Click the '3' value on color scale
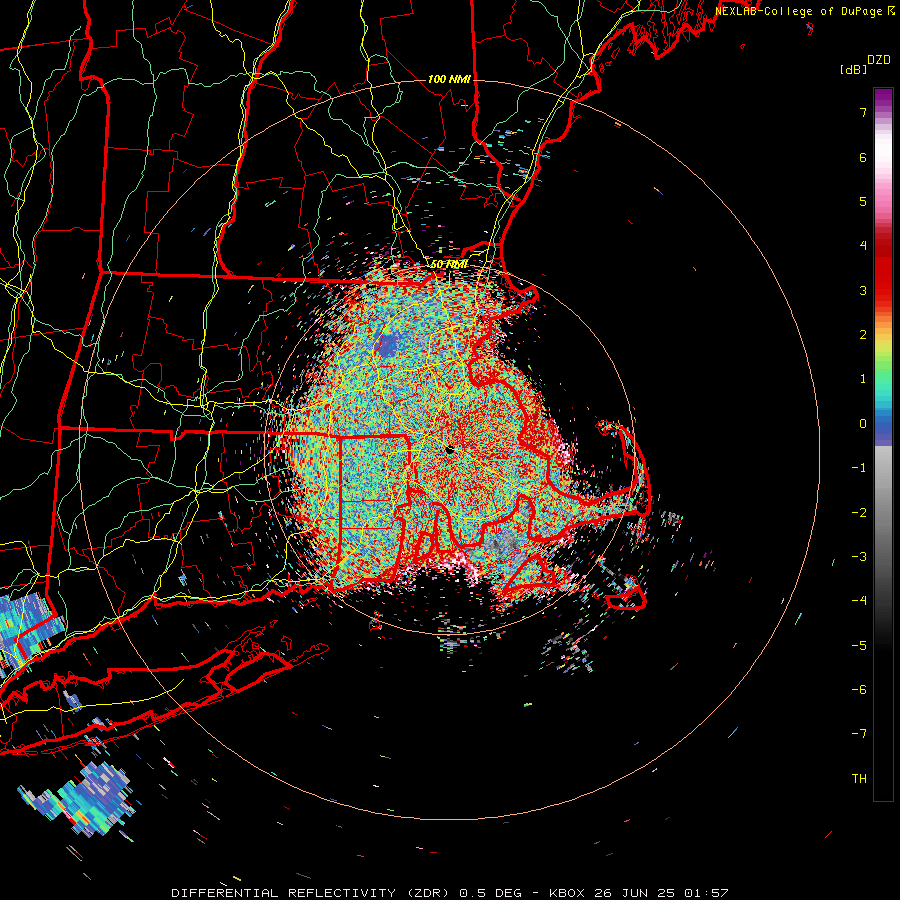 pyautogui.click(x=863, y=290)
